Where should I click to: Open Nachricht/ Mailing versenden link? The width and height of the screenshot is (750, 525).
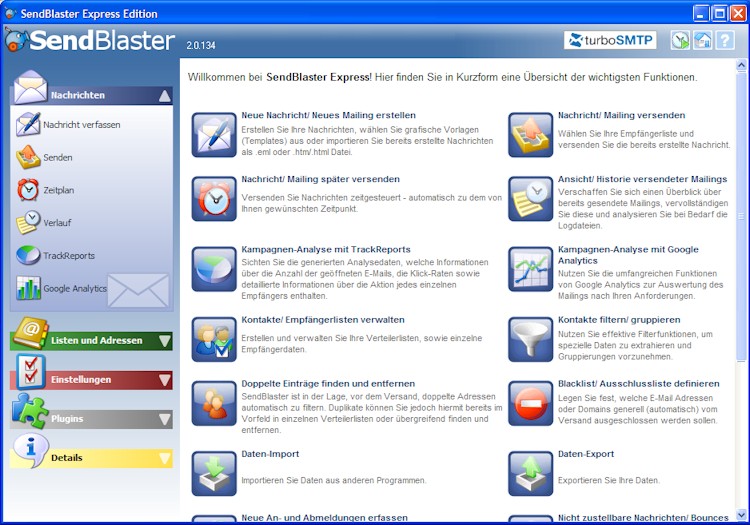(621, 115)
